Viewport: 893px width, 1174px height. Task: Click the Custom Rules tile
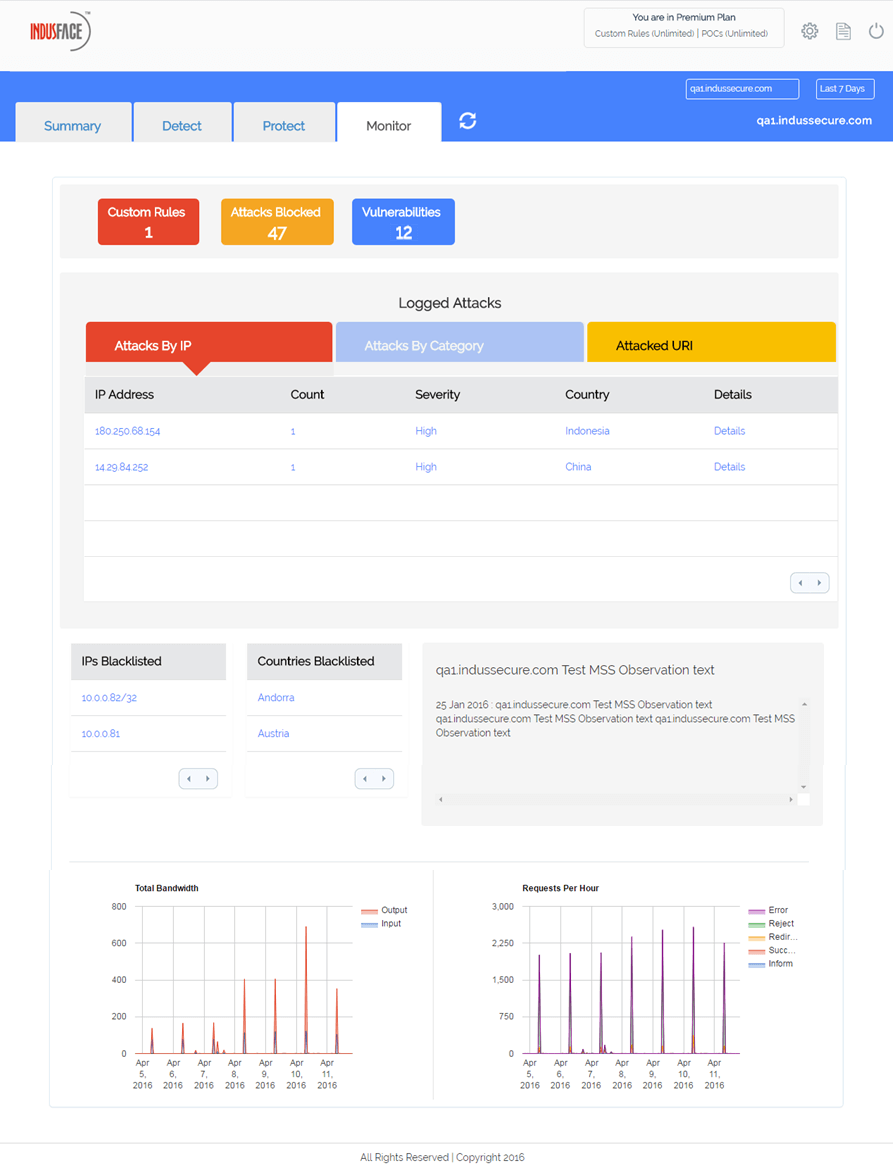tap(148, 222)
